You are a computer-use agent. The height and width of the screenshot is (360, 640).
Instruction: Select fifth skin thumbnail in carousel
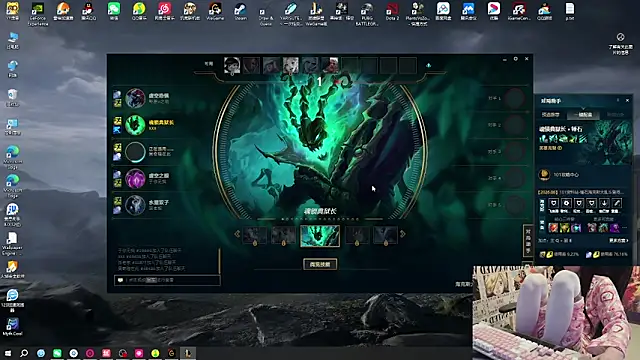386,236
